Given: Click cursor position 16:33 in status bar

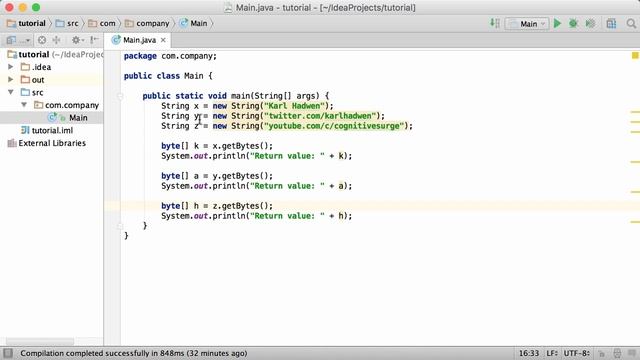Looking at the screenshot, I should tap(529, 353).
